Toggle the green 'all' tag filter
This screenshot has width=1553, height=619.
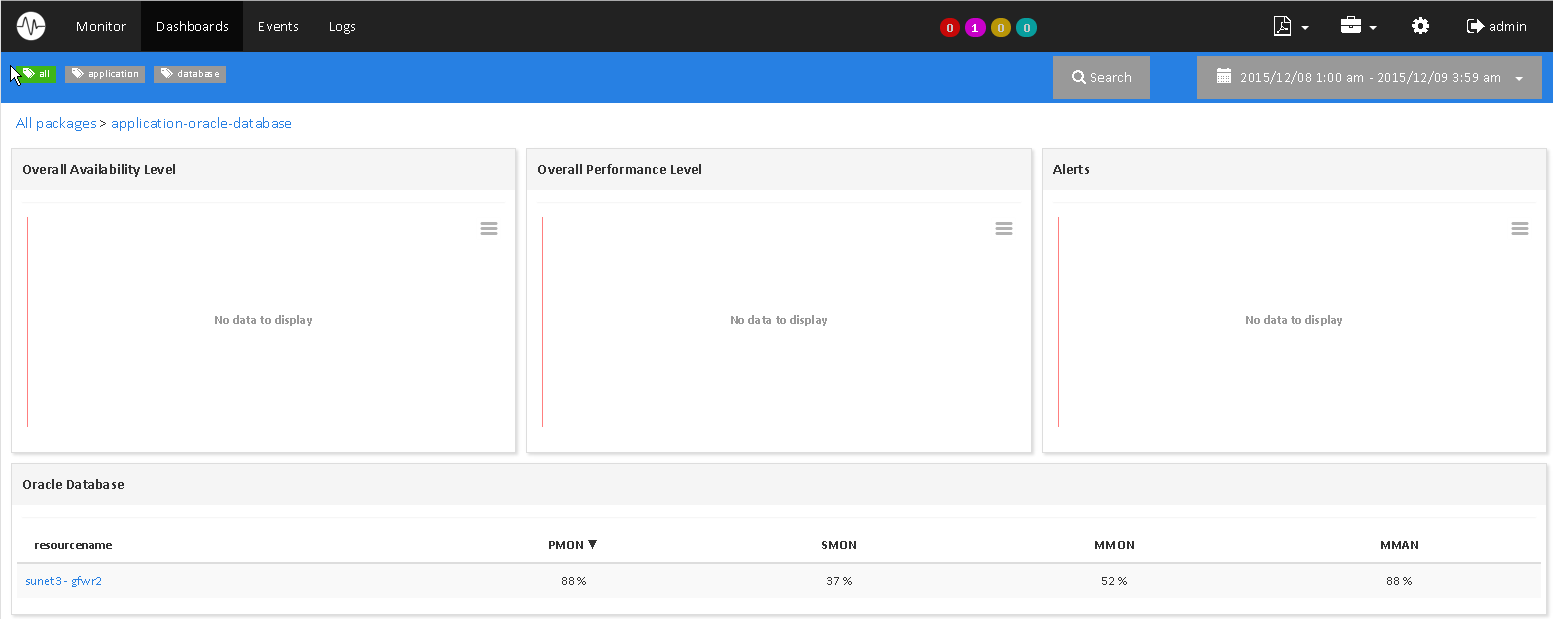click(x=37, y=74)
